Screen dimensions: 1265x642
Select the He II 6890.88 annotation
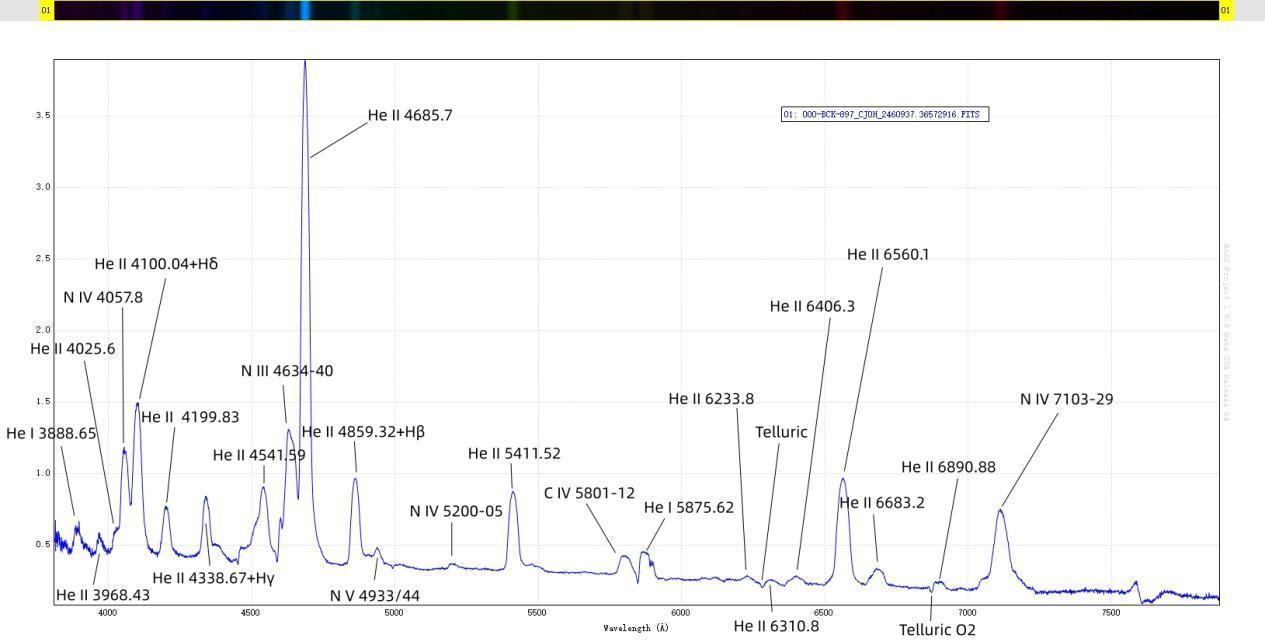coord(948,466)
